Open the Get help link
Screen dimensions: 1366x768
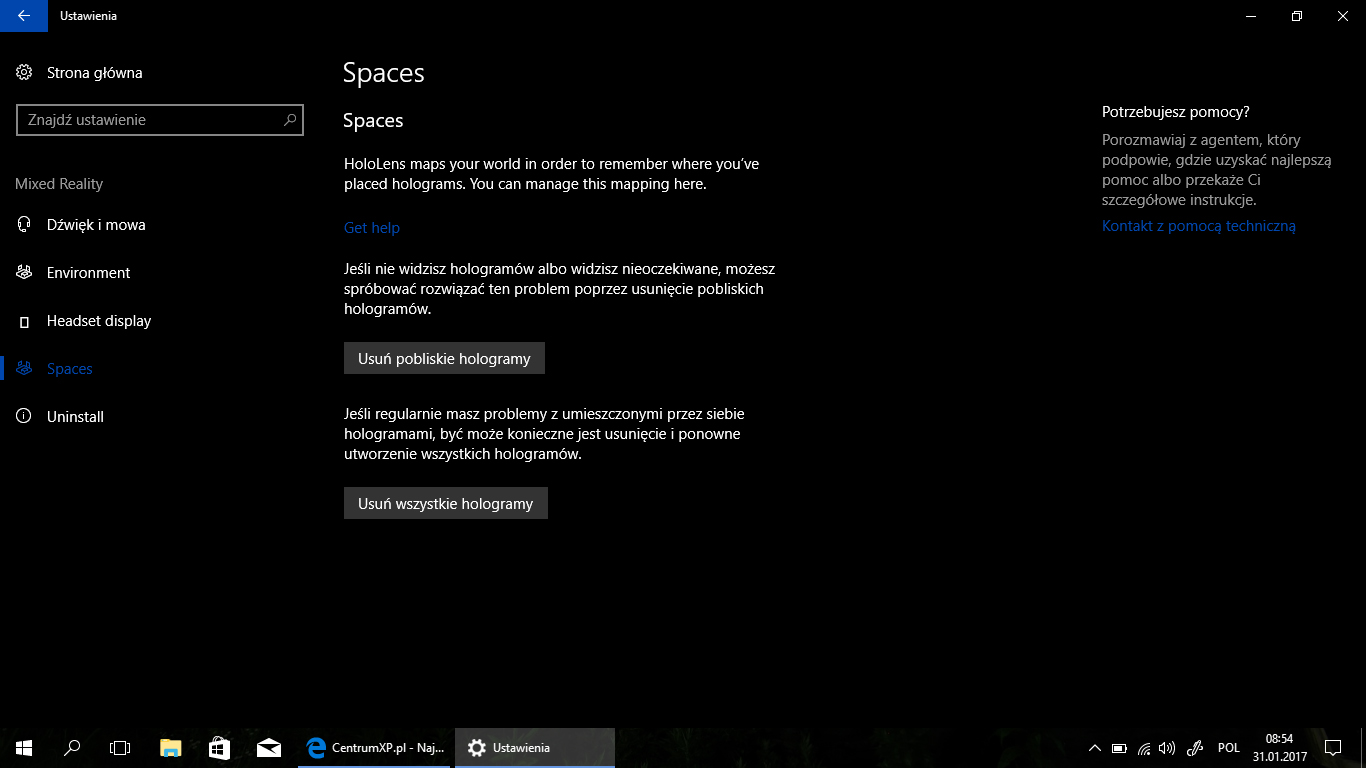pyautogui.click(x=372, y=228)
